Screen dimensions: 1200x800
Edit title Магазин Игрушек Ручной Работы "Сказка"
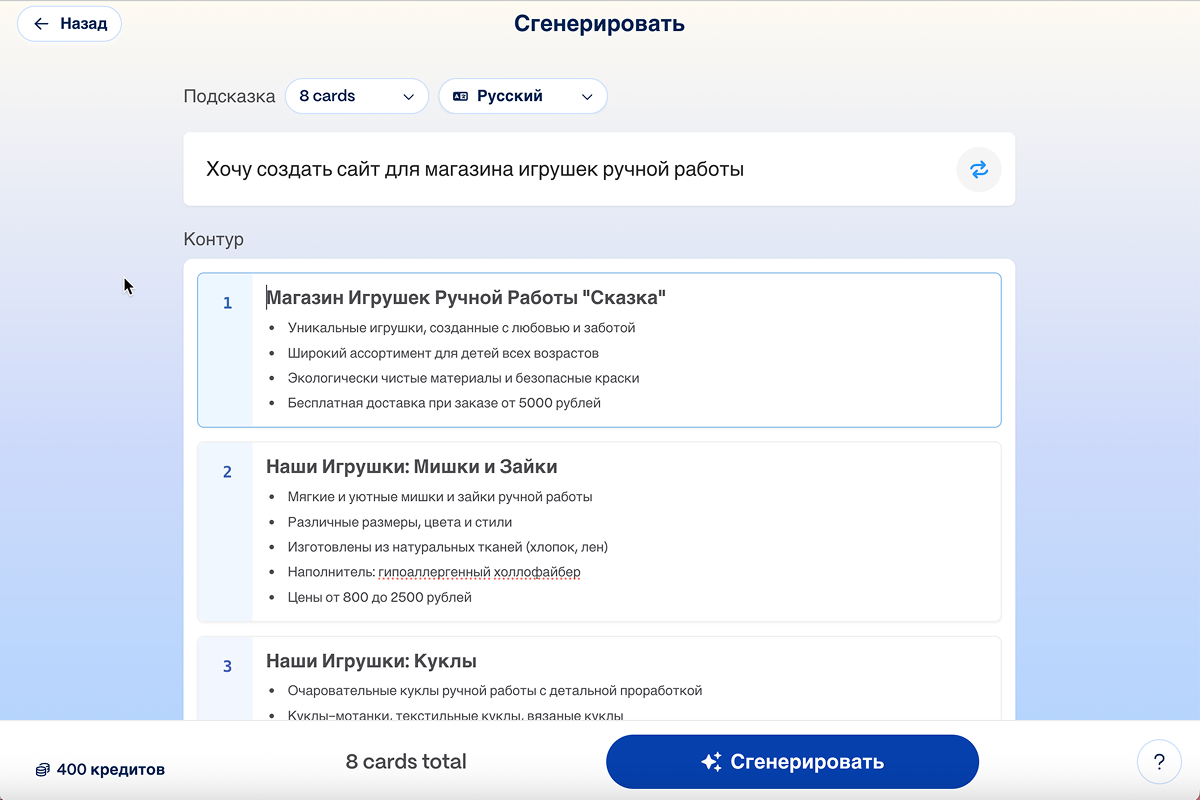[466, 298]
